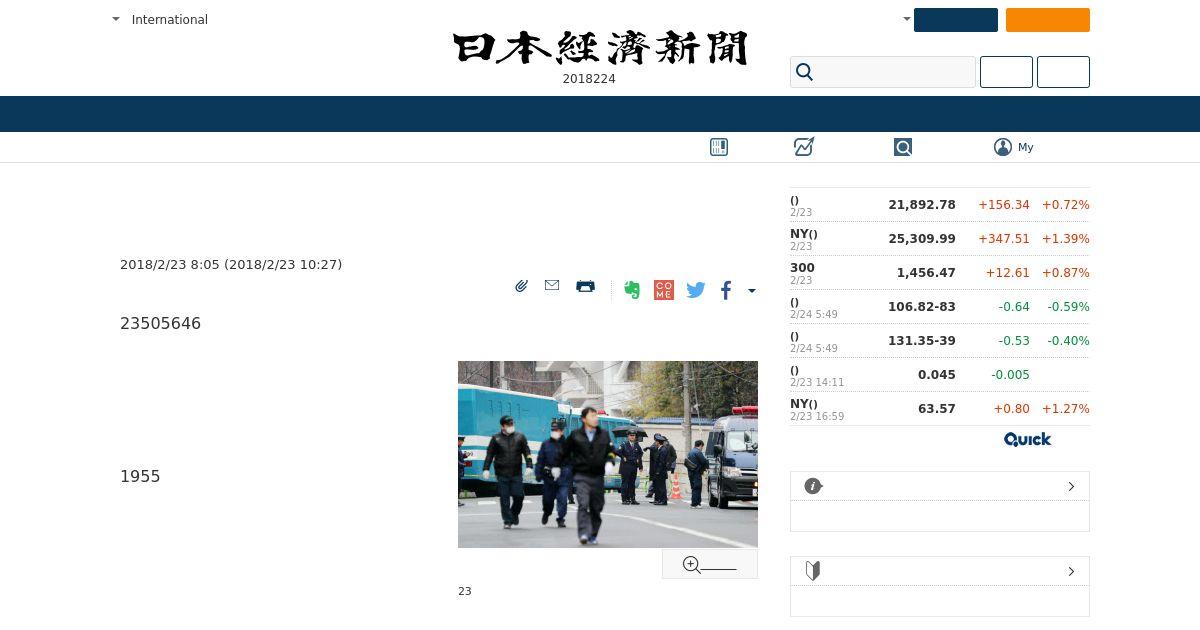Image resolution: width=1200 pixels, height=630 pixels.
Task: Open the My account profile icon
Action: point(1003,147)
